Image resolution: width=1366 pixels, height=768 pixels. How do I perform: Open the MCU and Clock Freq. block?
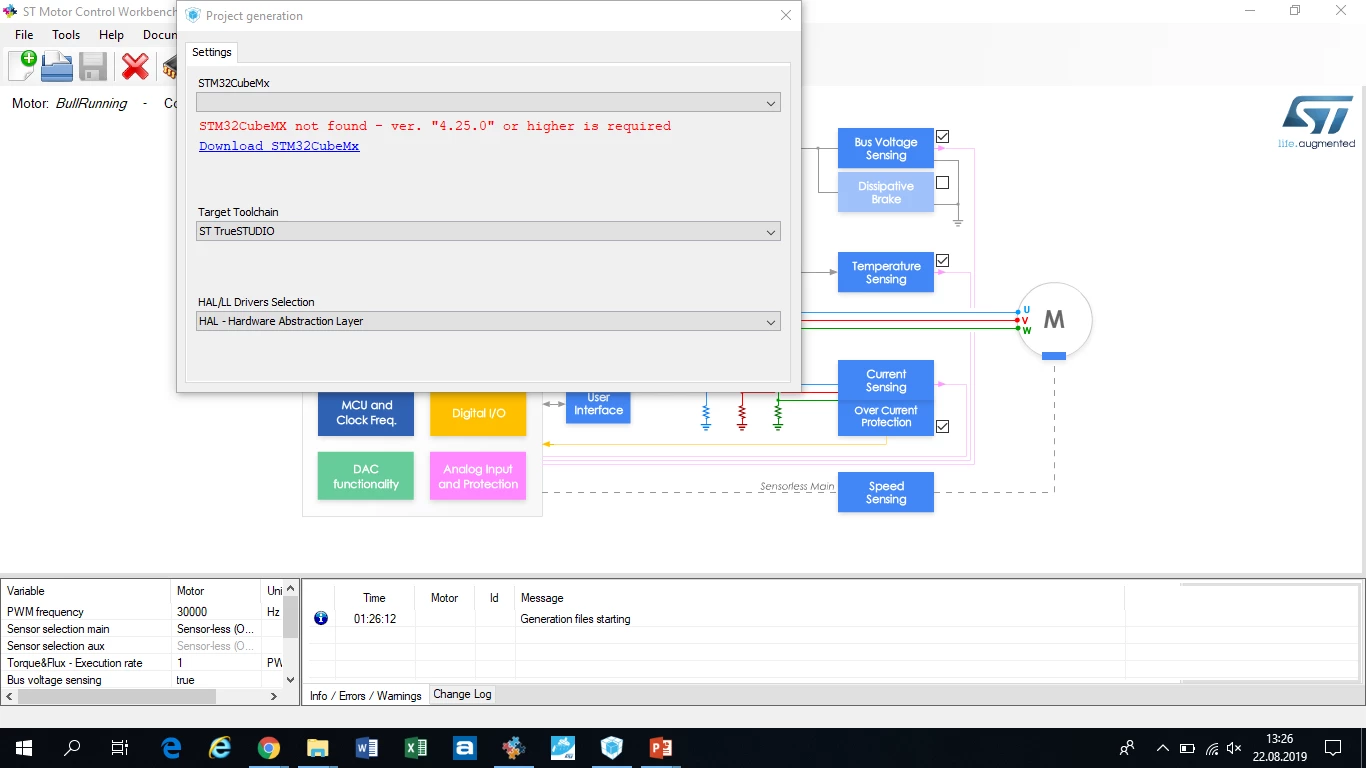pos(366,412)
